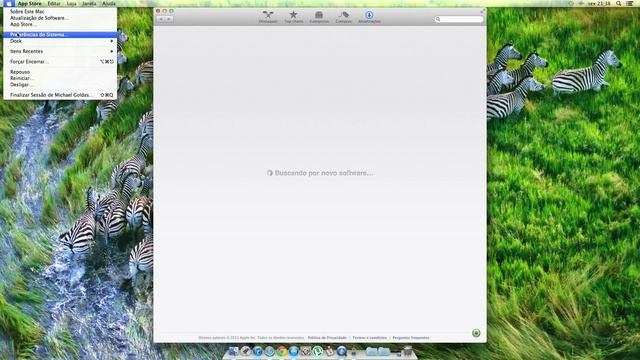Choose Desligar… to shut down
The height and width of the screenshot is (360, 640).
pos(60,84)
